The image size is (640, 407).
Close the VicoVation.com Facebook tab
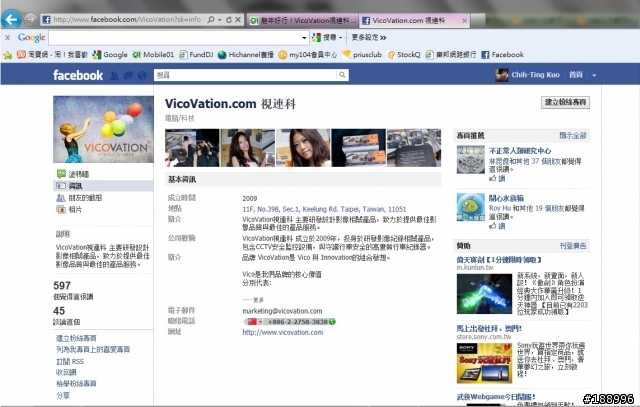464,20
